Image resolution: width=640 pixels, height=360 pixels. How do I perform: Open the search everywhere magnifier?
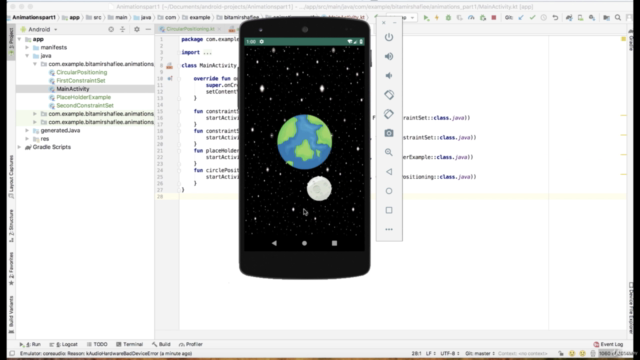[x=618, y=18]
